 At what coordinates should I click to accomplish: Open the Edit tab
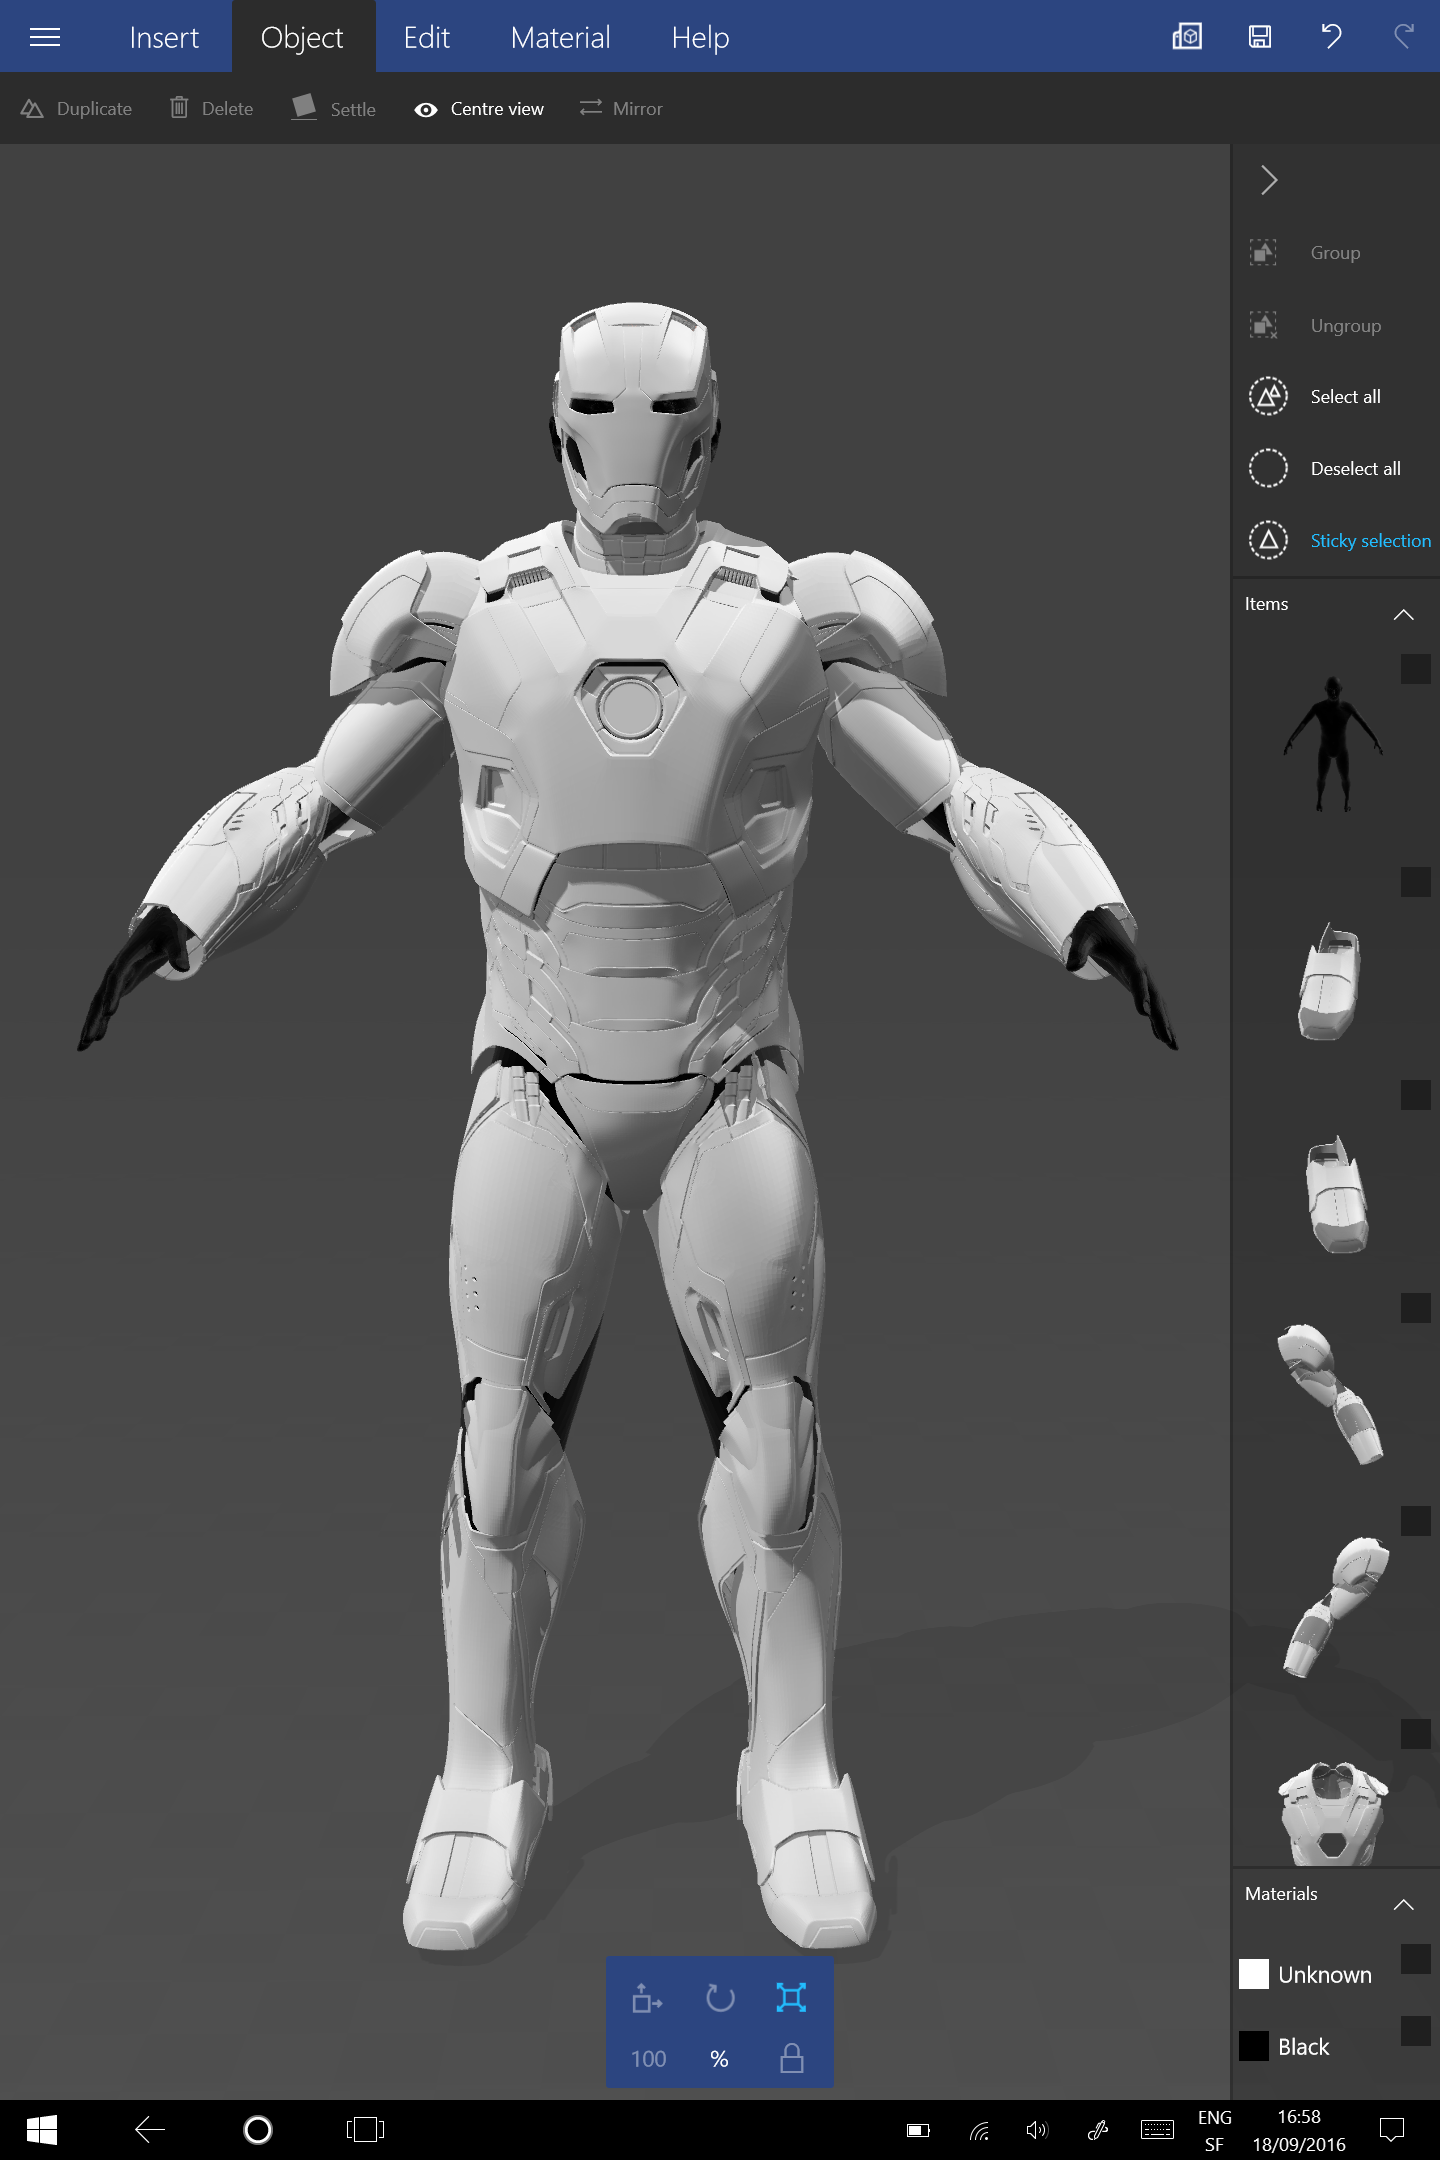pyautogui.click(x=427, y=37)
